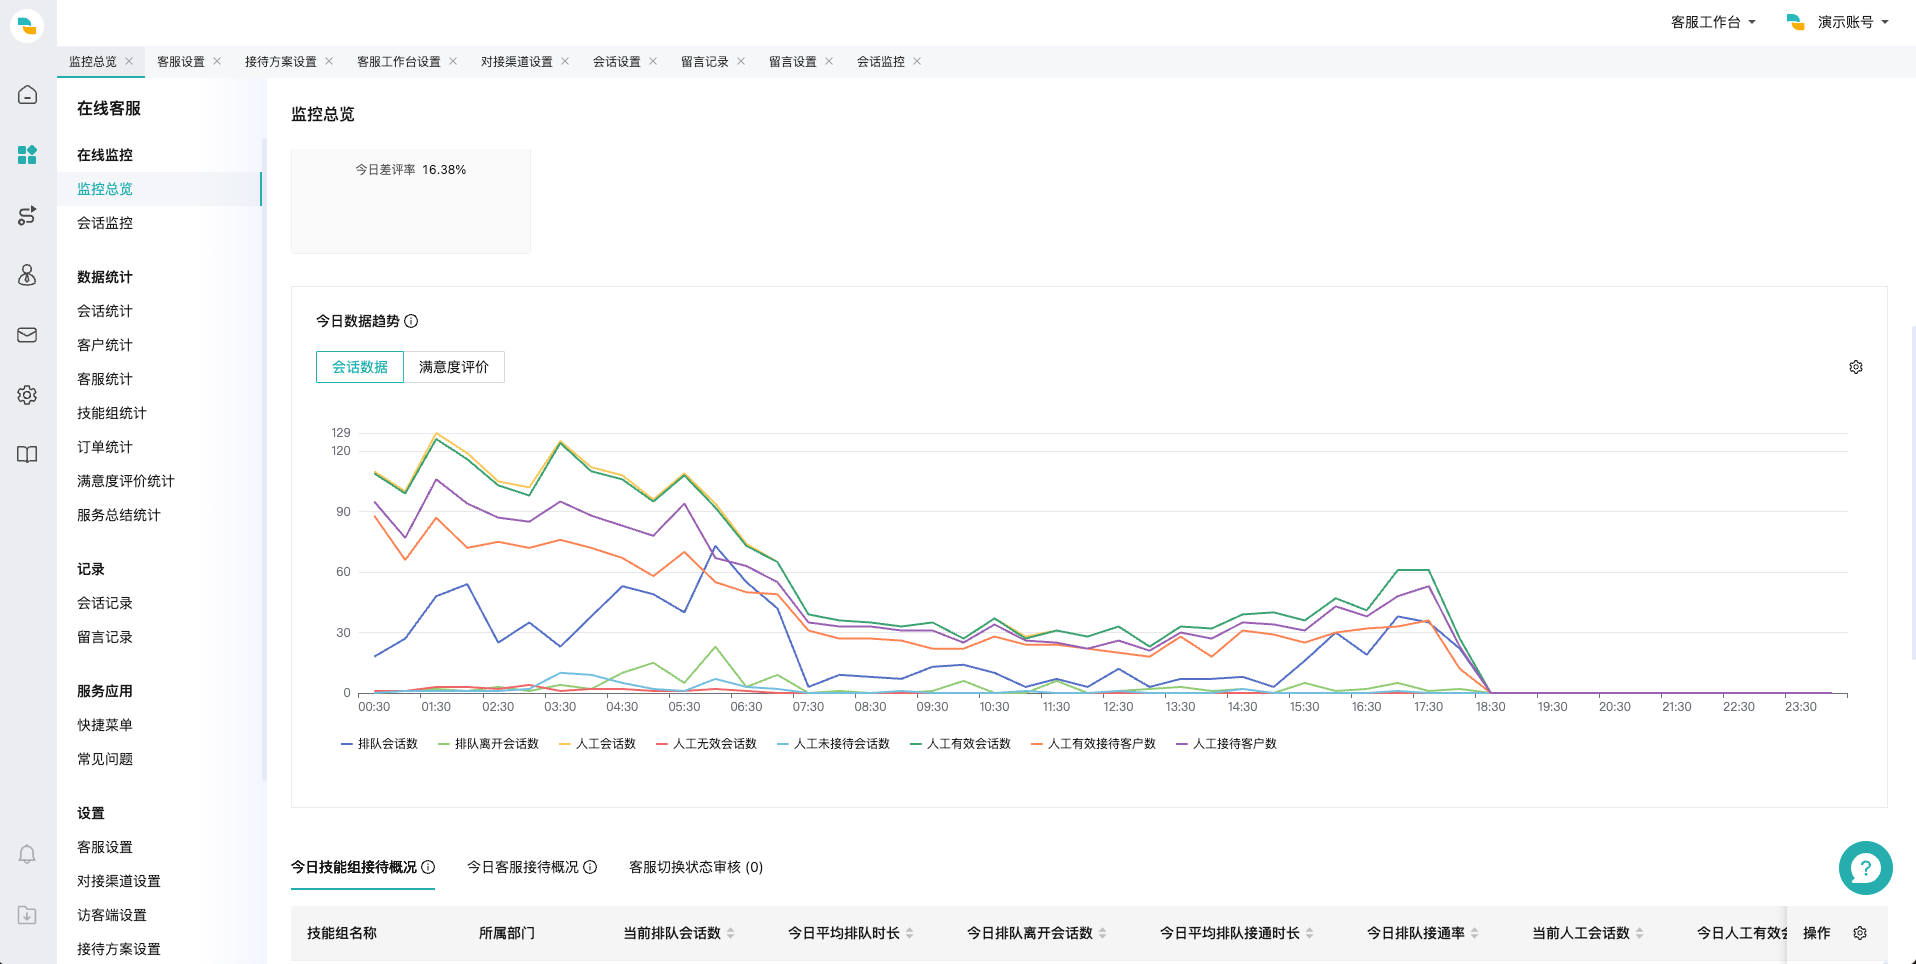
Task: Close the 留言记录 tab
Action: (741, 61)
